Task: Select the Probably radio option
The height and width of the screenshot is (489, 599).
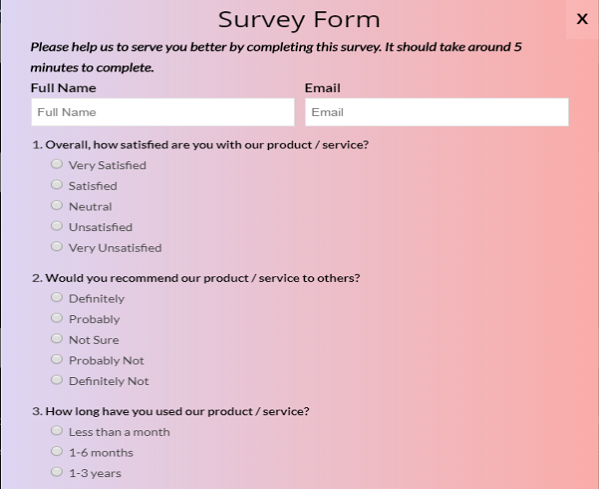Action: click(57, 318)
